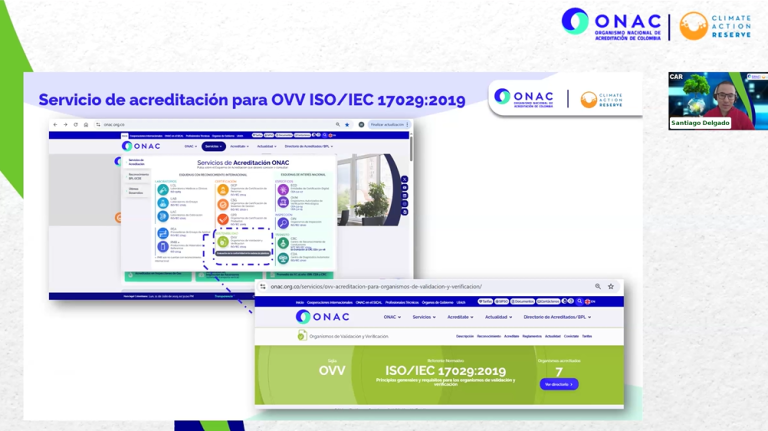Bookmark page with star icon in lower browser
The image size is (768, 431).
(x=611, y=287)
